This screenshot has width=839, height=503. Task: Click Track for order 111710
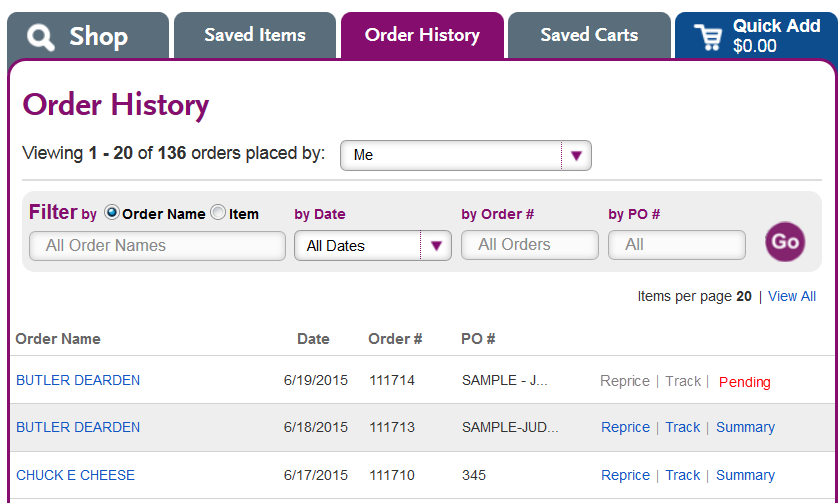click(x=682, y=475)
